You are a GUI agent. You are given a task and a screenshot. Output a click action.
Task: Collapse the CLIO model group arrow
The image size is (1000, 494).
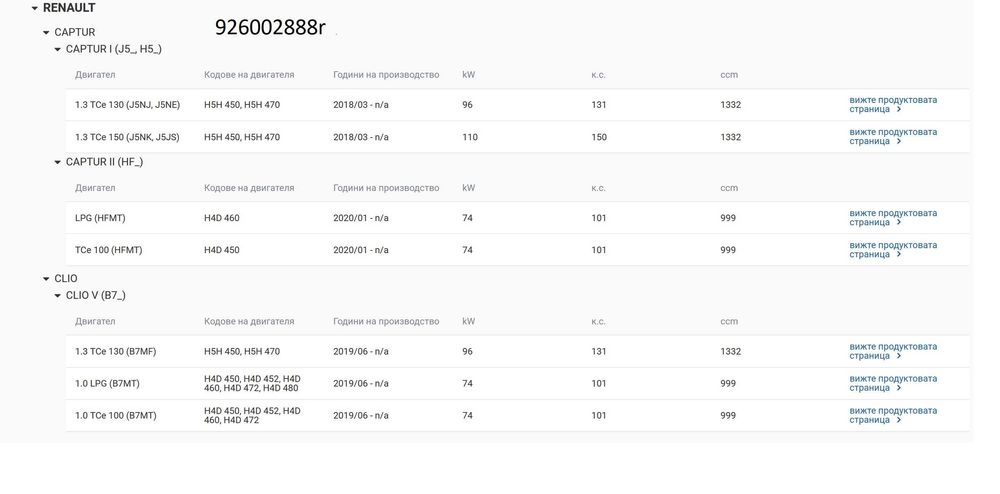point(46,279)
